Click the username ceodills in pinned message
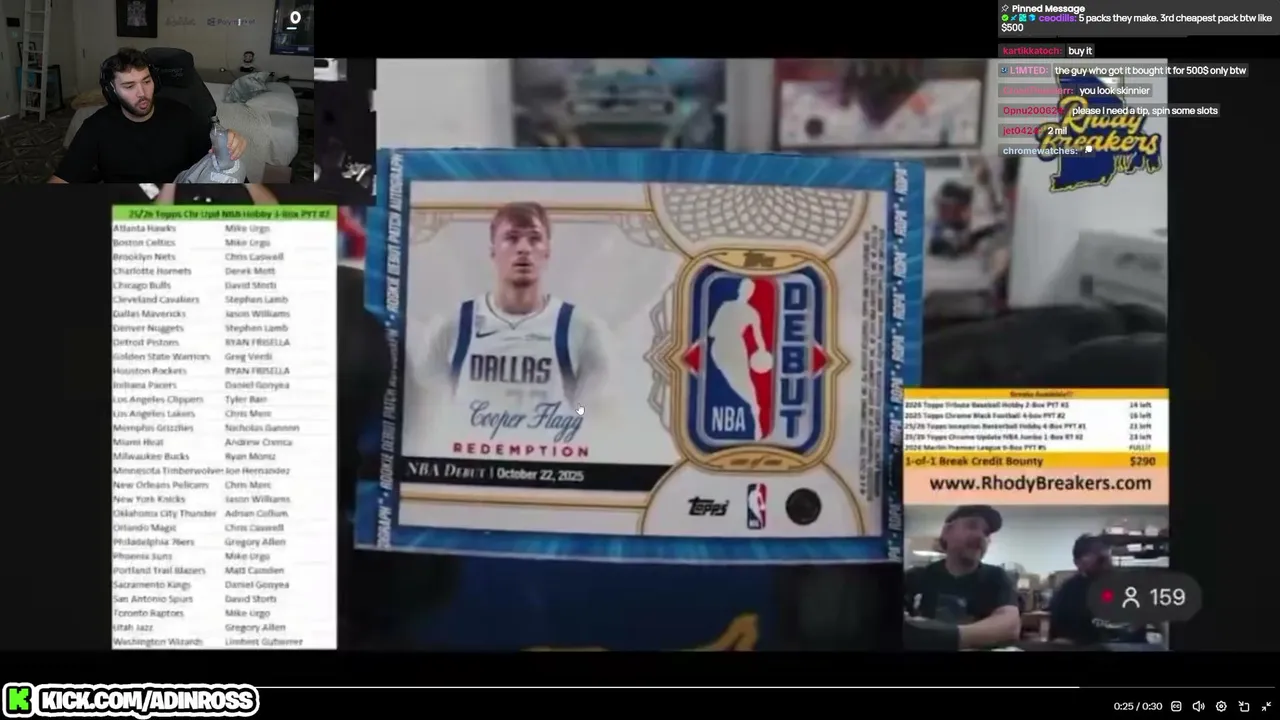This screenshot has width=1280, height=720. [x=1056, y=18]
